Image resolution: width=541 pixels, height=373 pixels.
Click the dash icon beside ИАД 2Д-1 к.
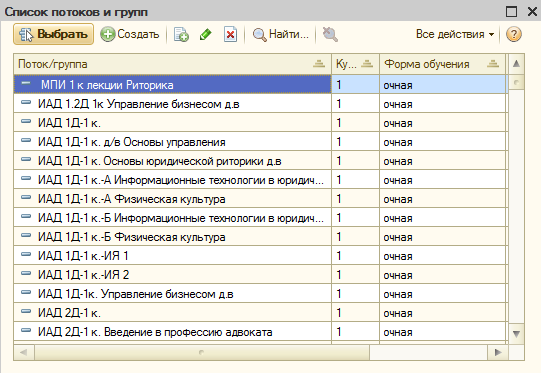(26, 311)
